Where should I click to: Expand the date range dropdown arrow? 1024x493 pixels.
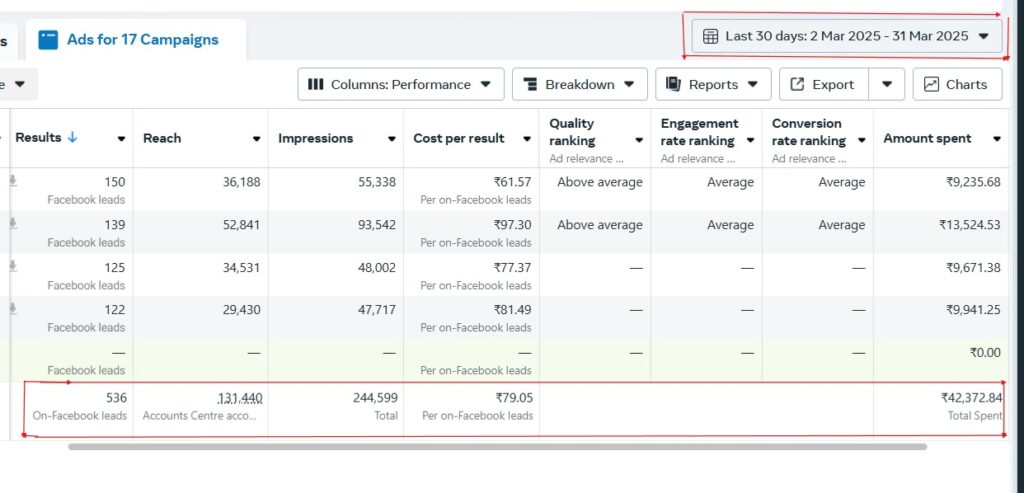tap(984, 37)
